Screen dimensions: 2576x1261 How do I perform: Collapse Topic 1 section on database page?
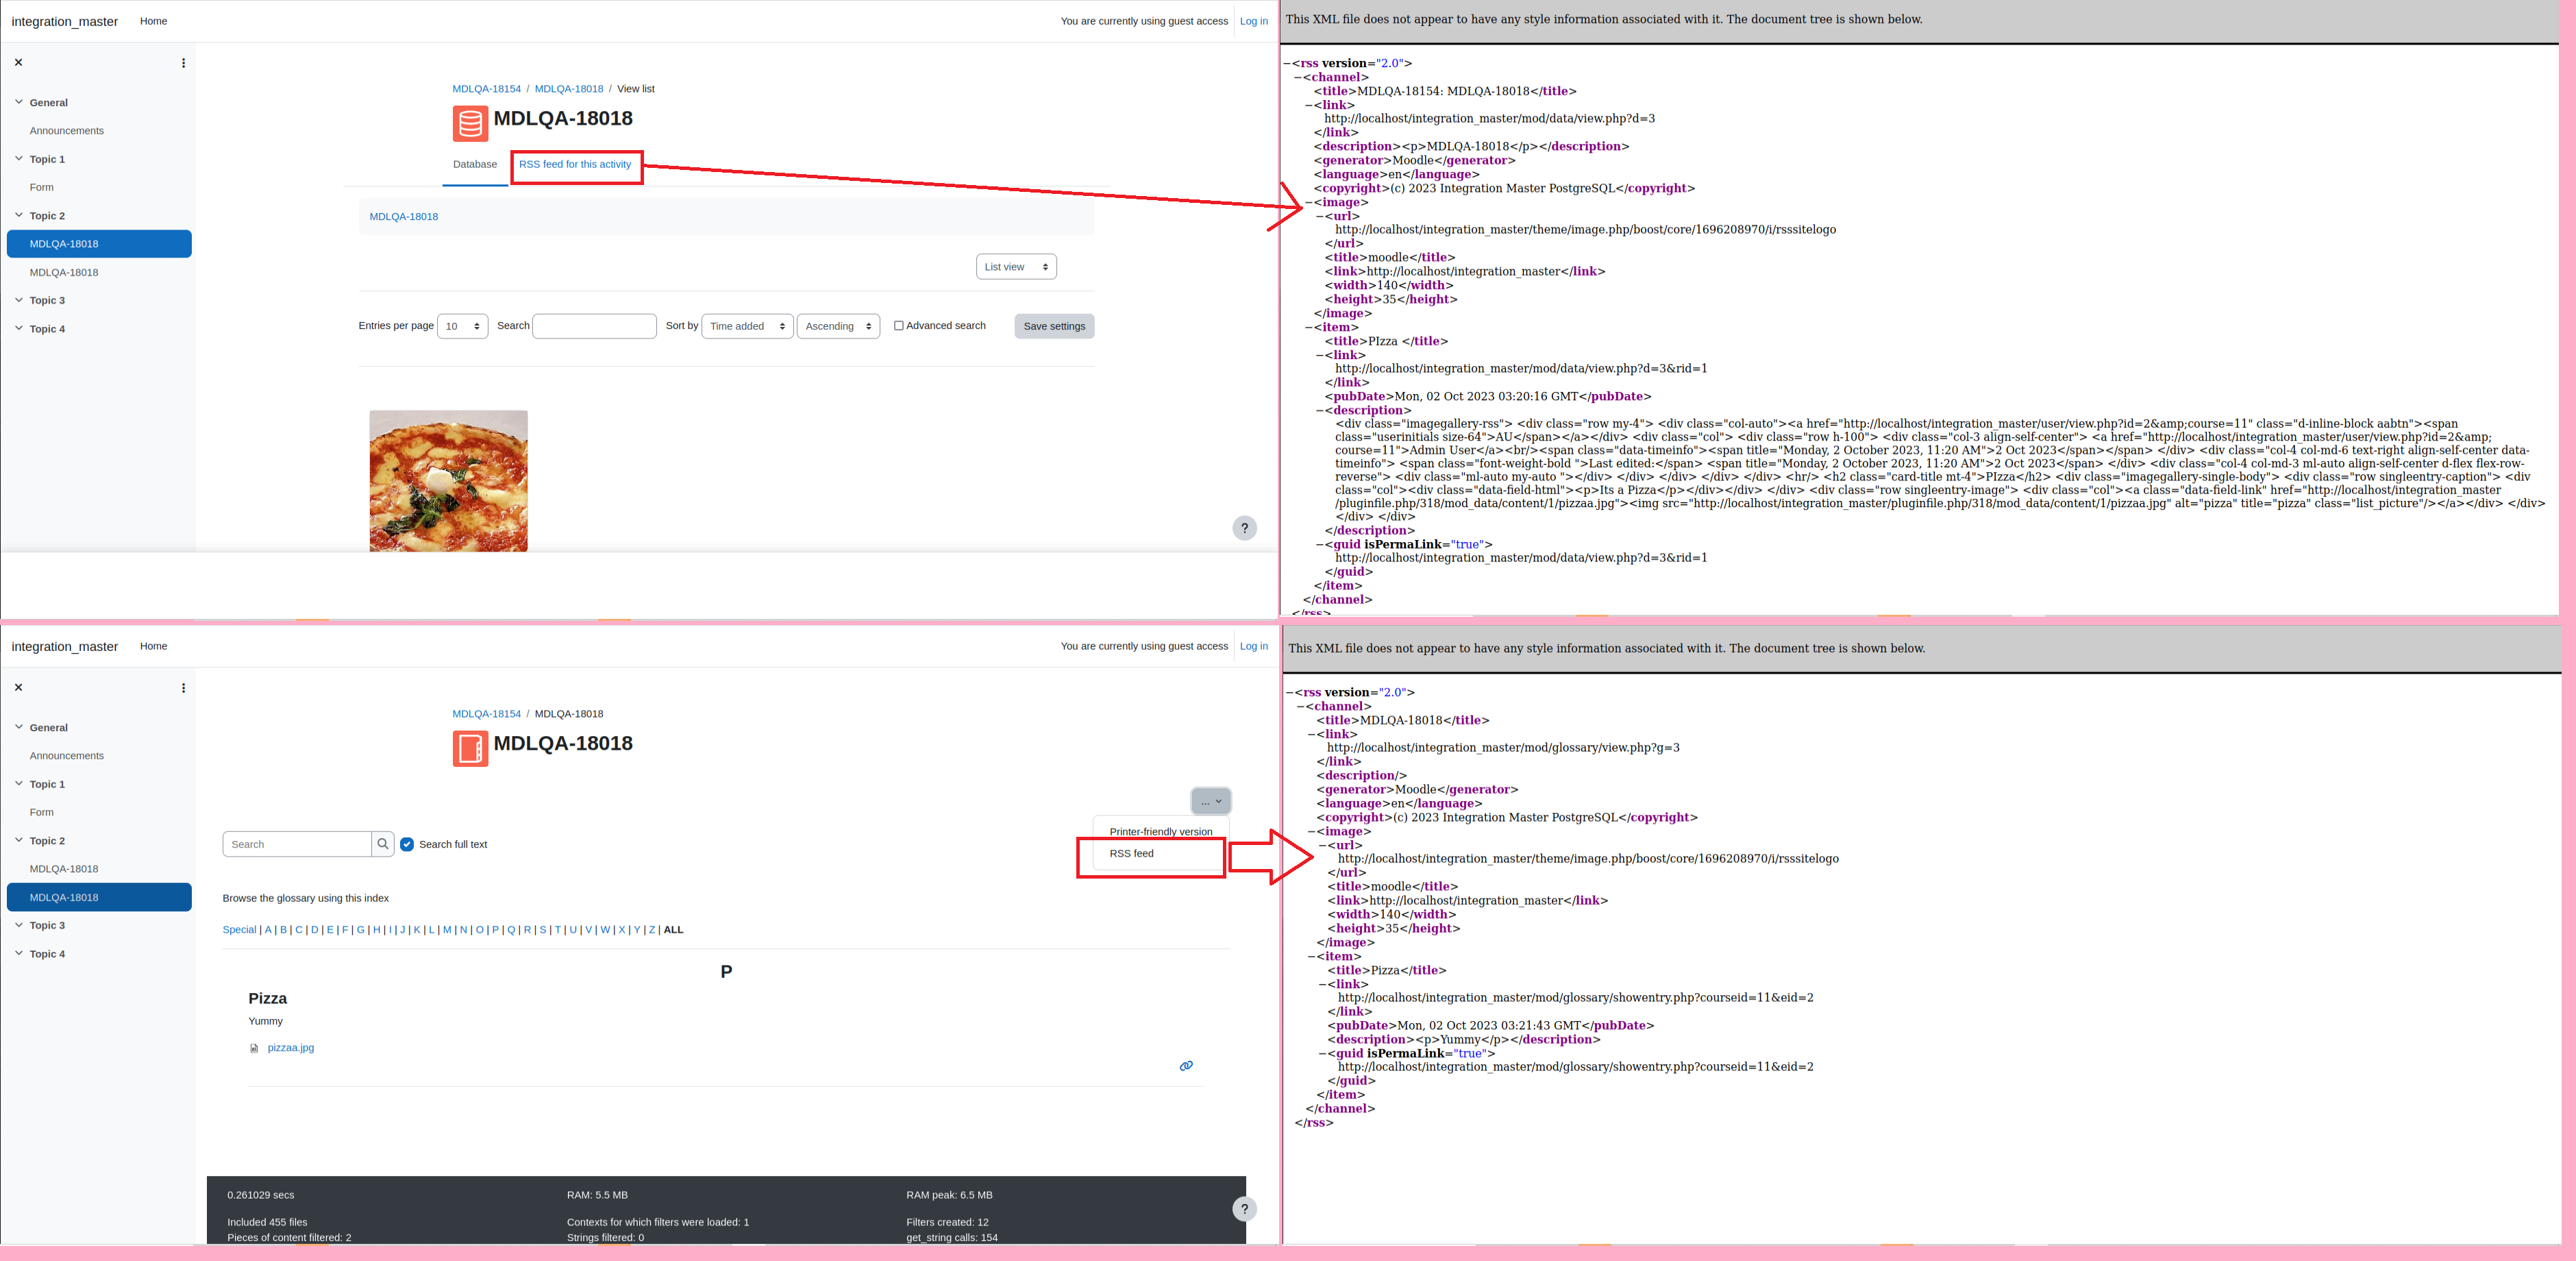[19, 158]
